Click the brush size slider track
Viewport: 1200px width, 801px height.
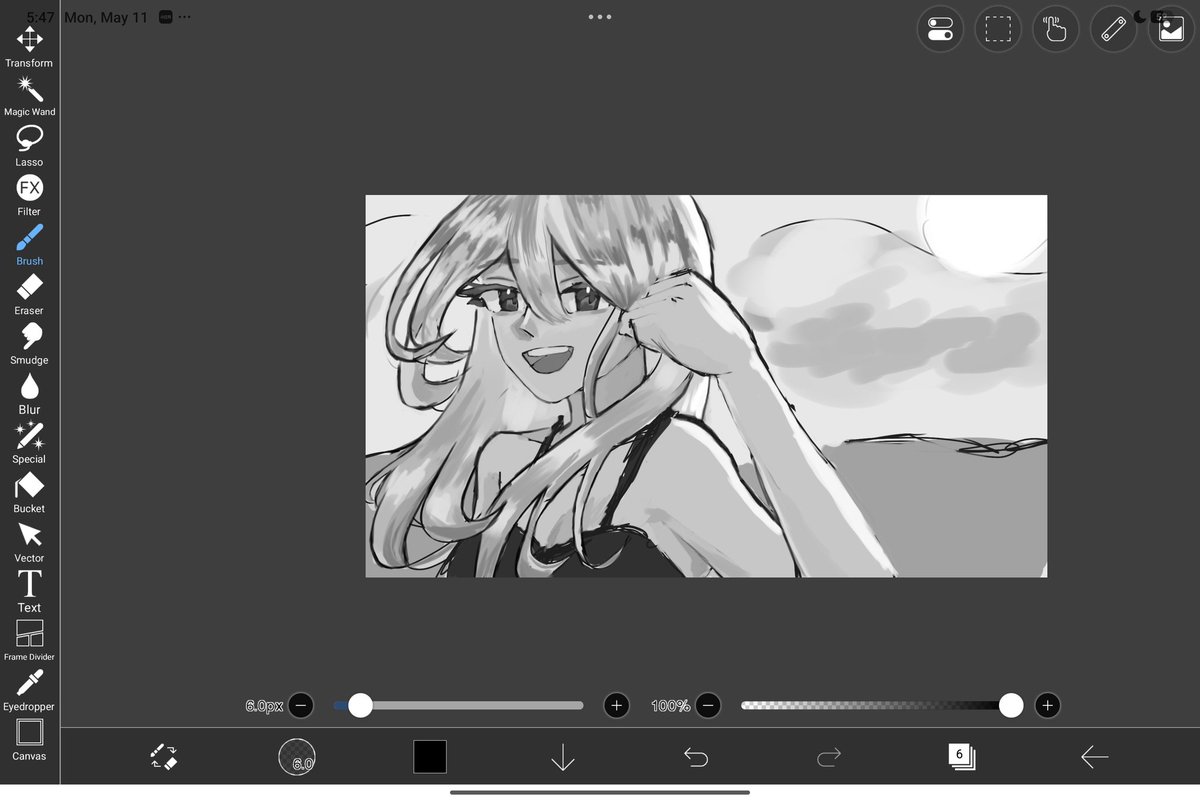click(x=459, y=705)
